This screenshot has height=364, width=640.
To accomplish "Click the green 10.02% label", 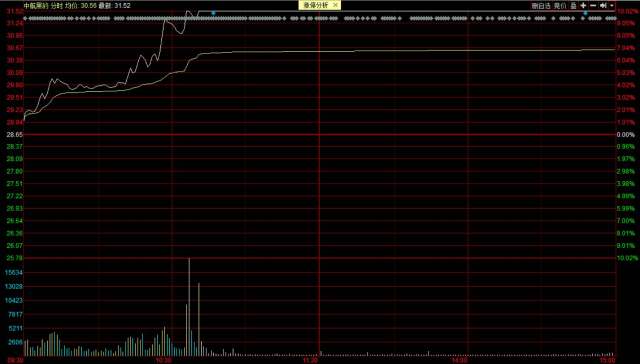I will pyautogui.click(x=627, y=258).
